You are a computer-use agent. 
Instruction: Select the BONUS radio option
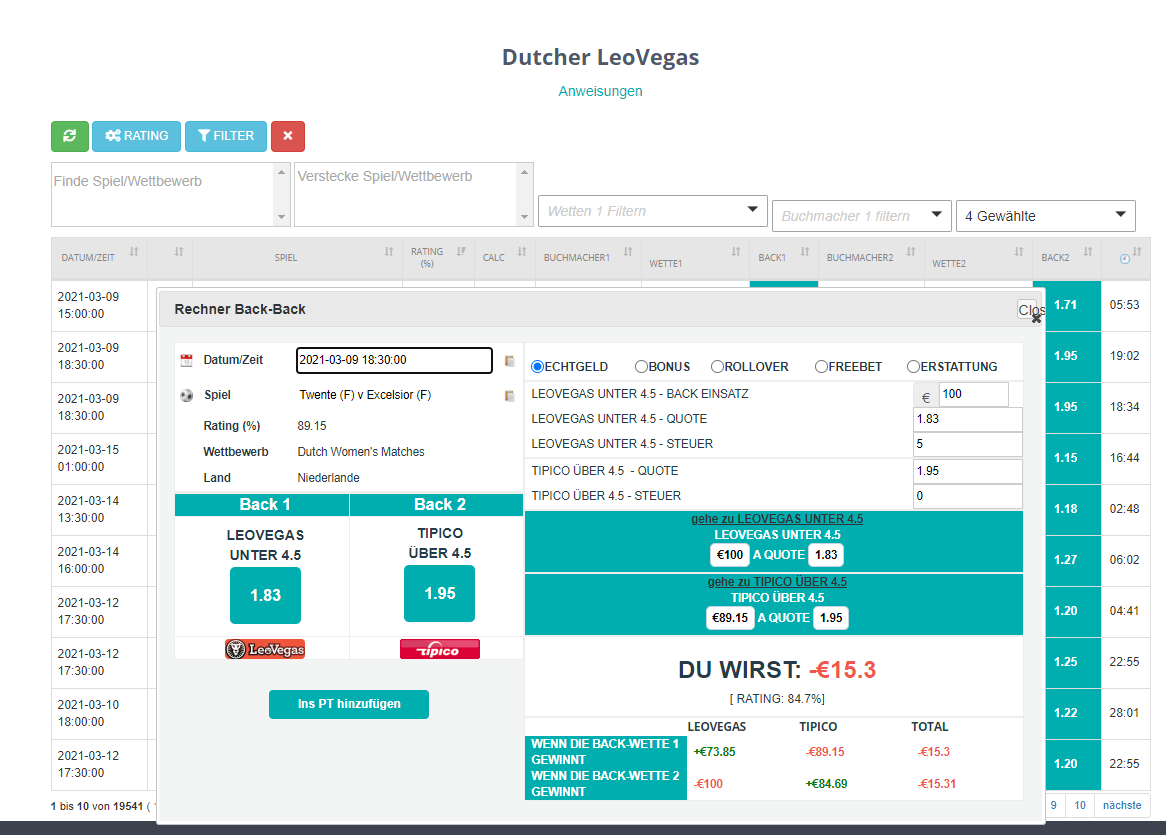[641, 367]
